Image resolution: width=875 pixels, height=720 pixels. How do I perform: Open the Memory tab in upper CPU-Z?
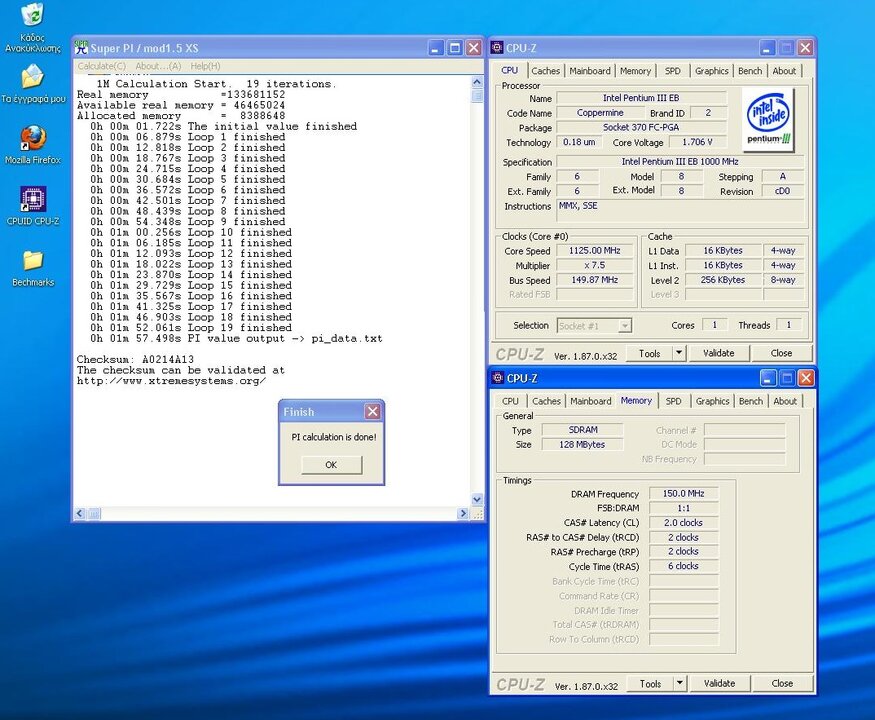coord(635,71)
